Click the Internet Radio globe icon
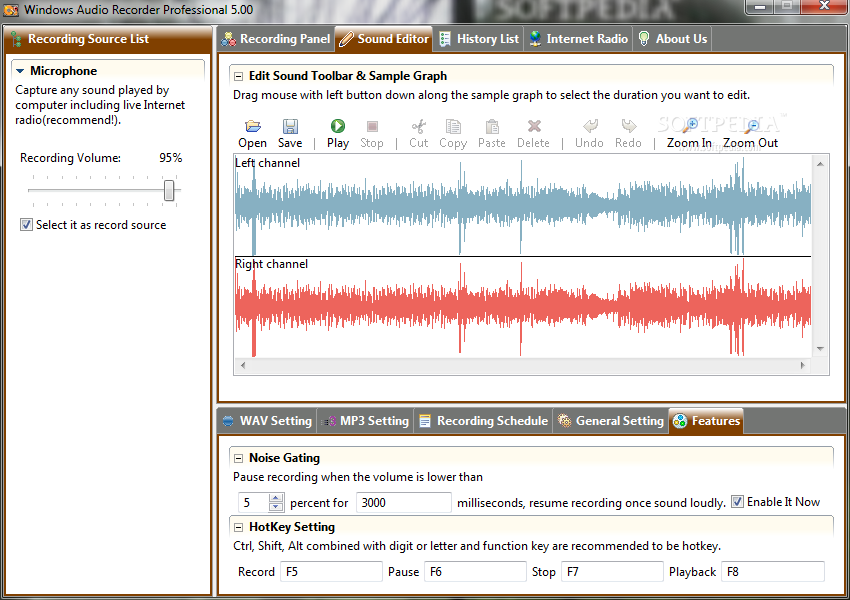Image resolution: width=850 pixels, height=600 pixels. pyautogui.click(x=535, y=39)
